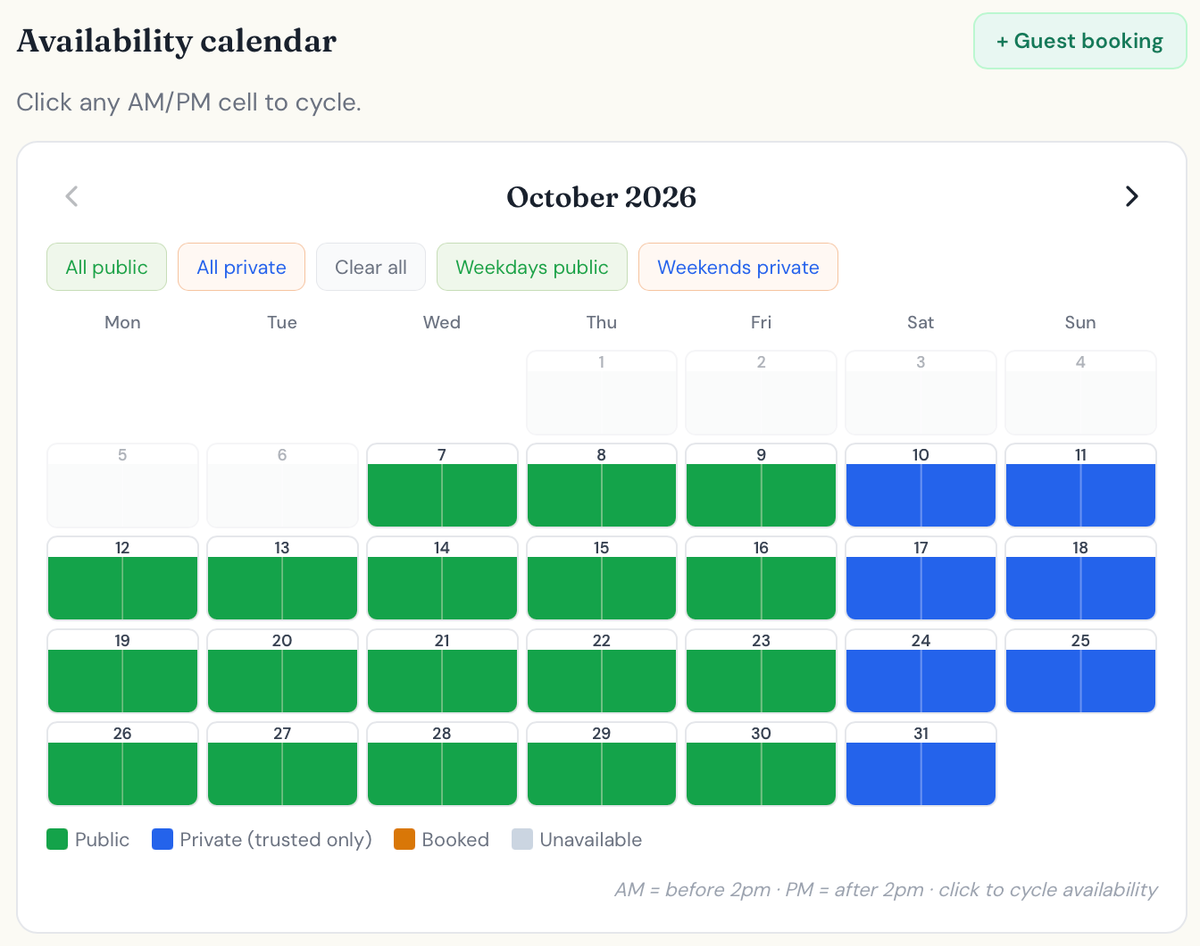This screenshot has height=946, width=1200.
Task: Cycle October 18 AM private slot
Action: pos(1044,588)
